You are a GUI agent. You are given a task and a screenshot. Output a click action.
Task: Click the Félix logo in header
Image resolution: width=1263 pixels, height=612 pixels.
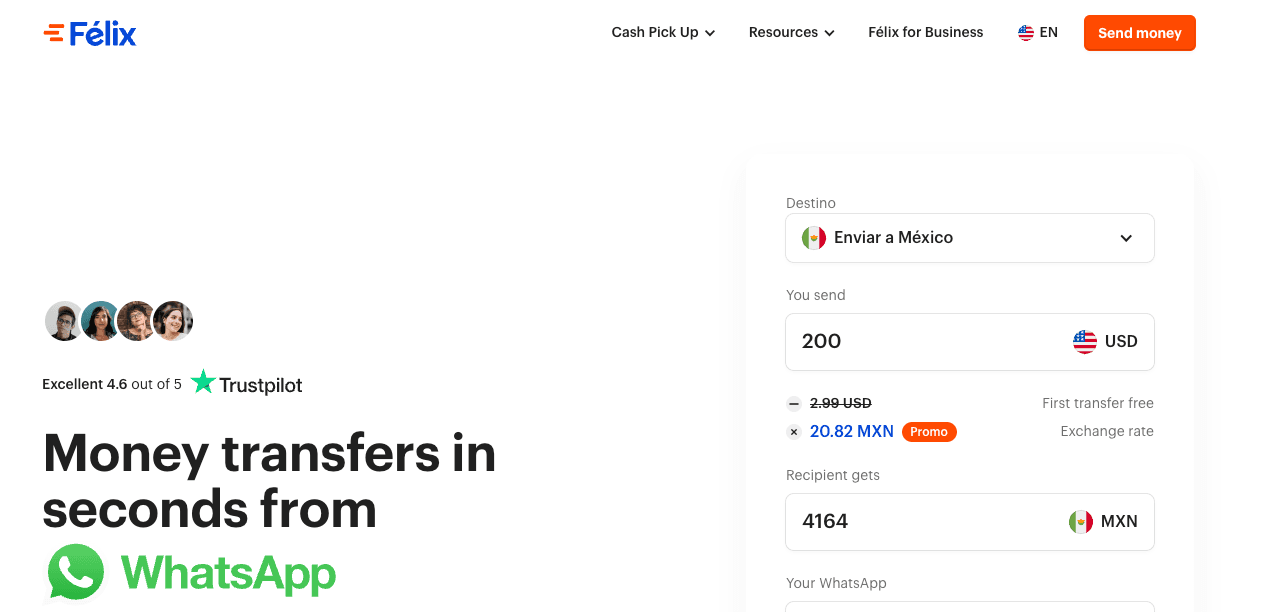click(x=90, y=34)
